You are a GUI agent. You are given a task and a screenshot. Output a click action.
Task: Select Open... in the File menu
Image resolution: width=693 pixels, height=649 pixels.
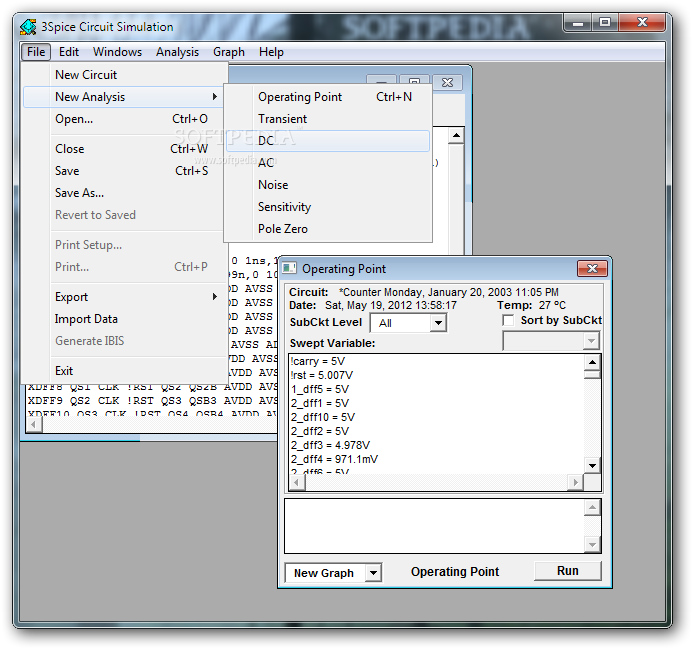pyautogui.click(x=125, y=119)
